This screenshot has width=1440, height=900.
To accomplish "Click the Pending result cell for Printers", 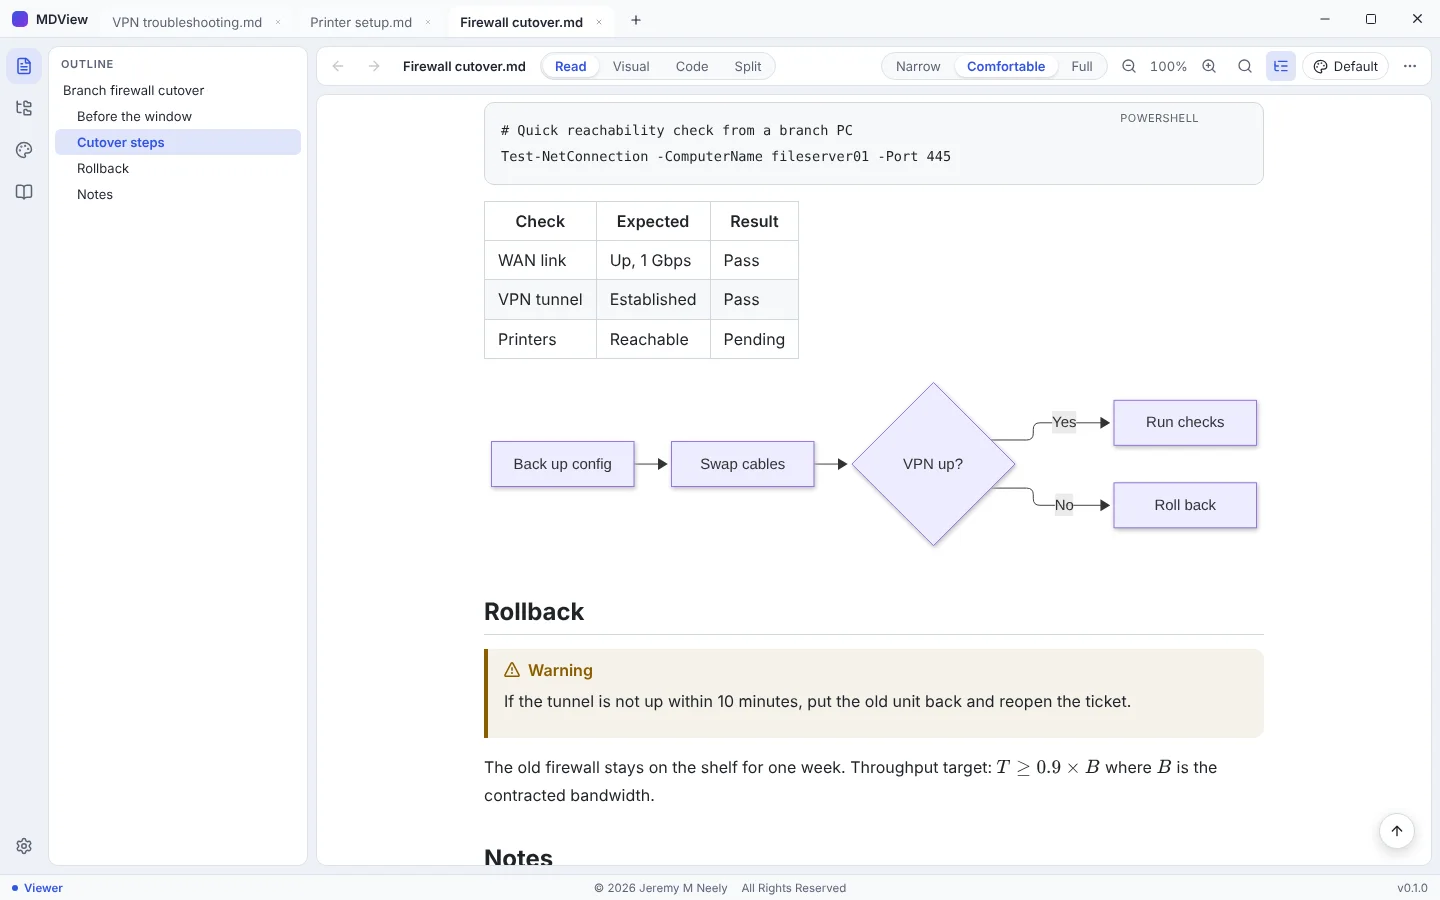I will (754, 340).
